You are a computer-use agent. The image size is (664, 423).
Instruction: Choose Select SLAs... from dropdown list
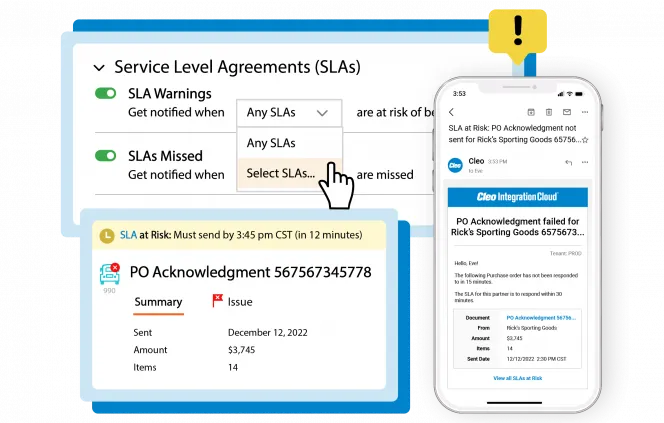point(289,173)
